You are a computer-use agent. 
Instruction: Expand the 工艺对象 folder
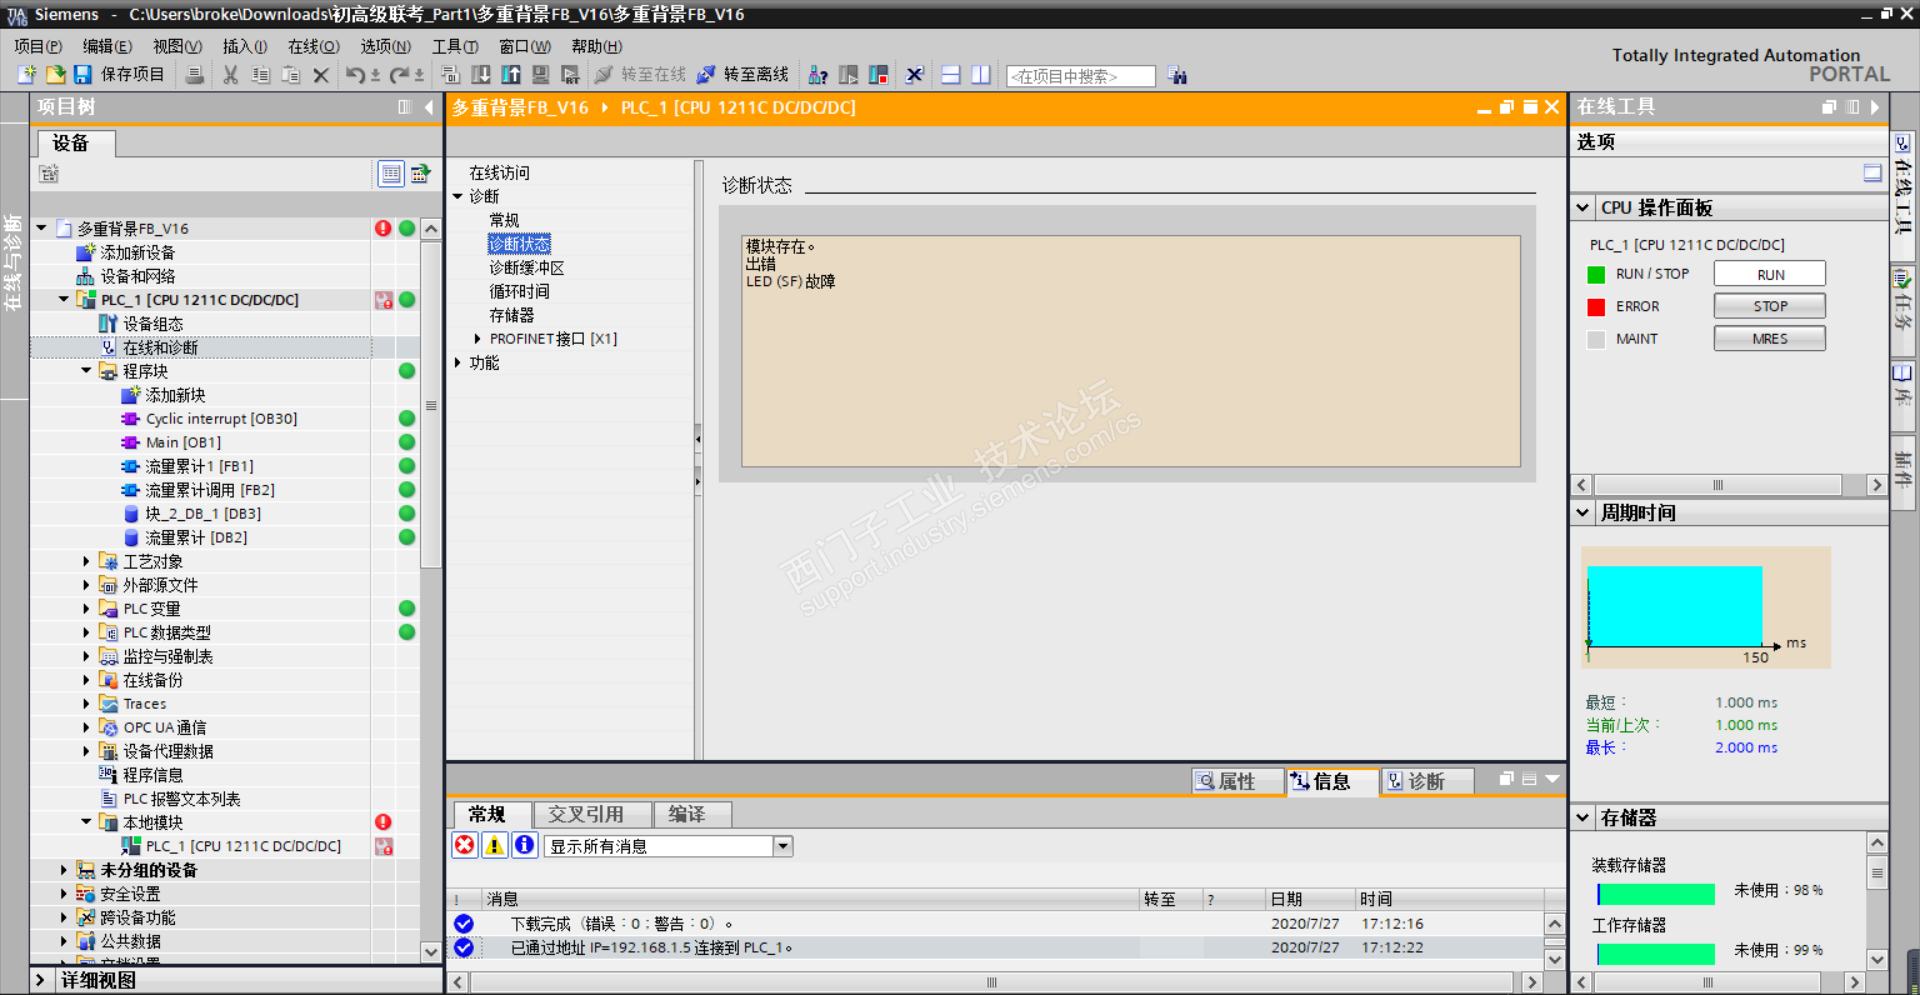(86, 561)
